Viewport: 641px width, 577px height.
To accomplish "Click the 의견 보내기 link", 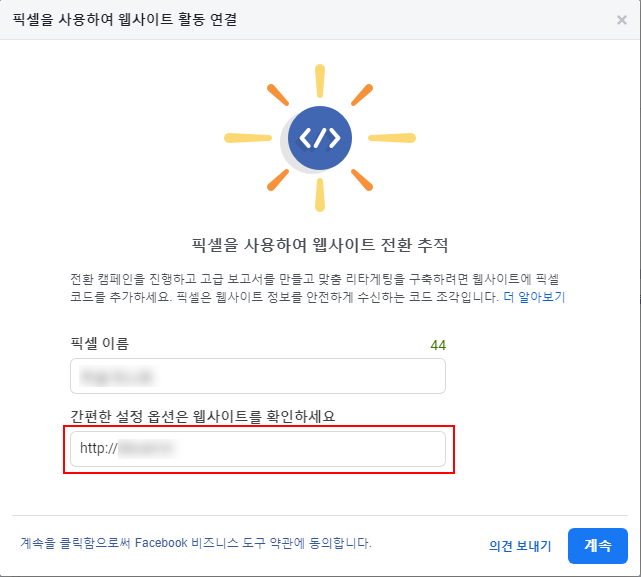I will (x=520, y=546).
